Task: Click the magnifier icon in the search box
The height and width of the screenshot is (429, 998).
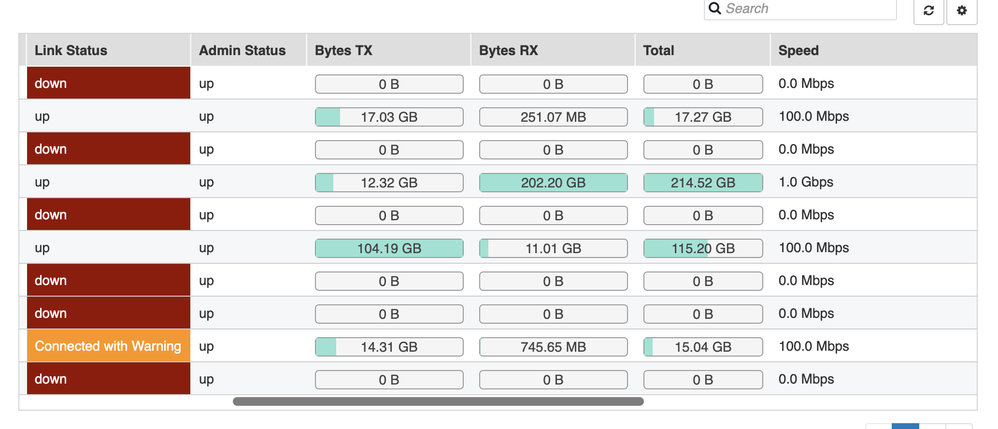Action: [x=714, y=9]
